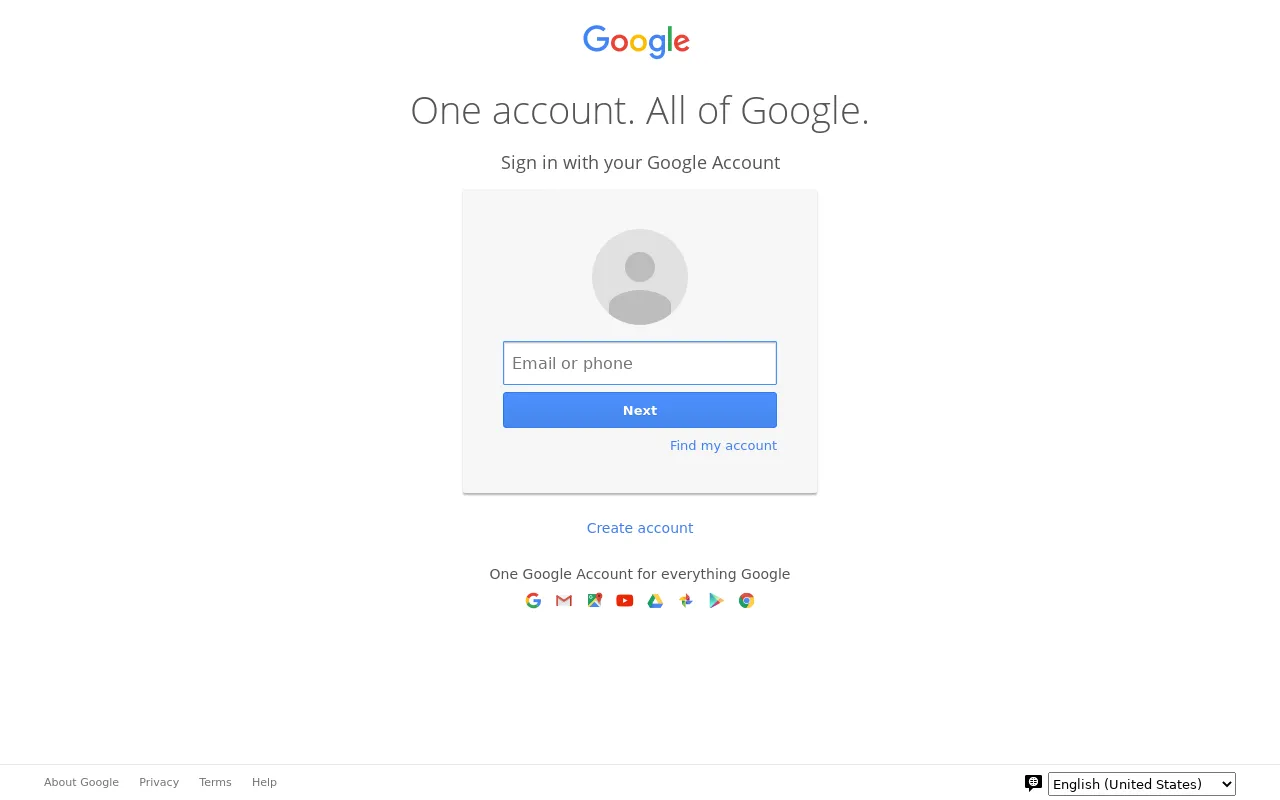The height and width of the screenshot is (800, 1280).
Task: Open the Terms footer link
Action: 215,782
